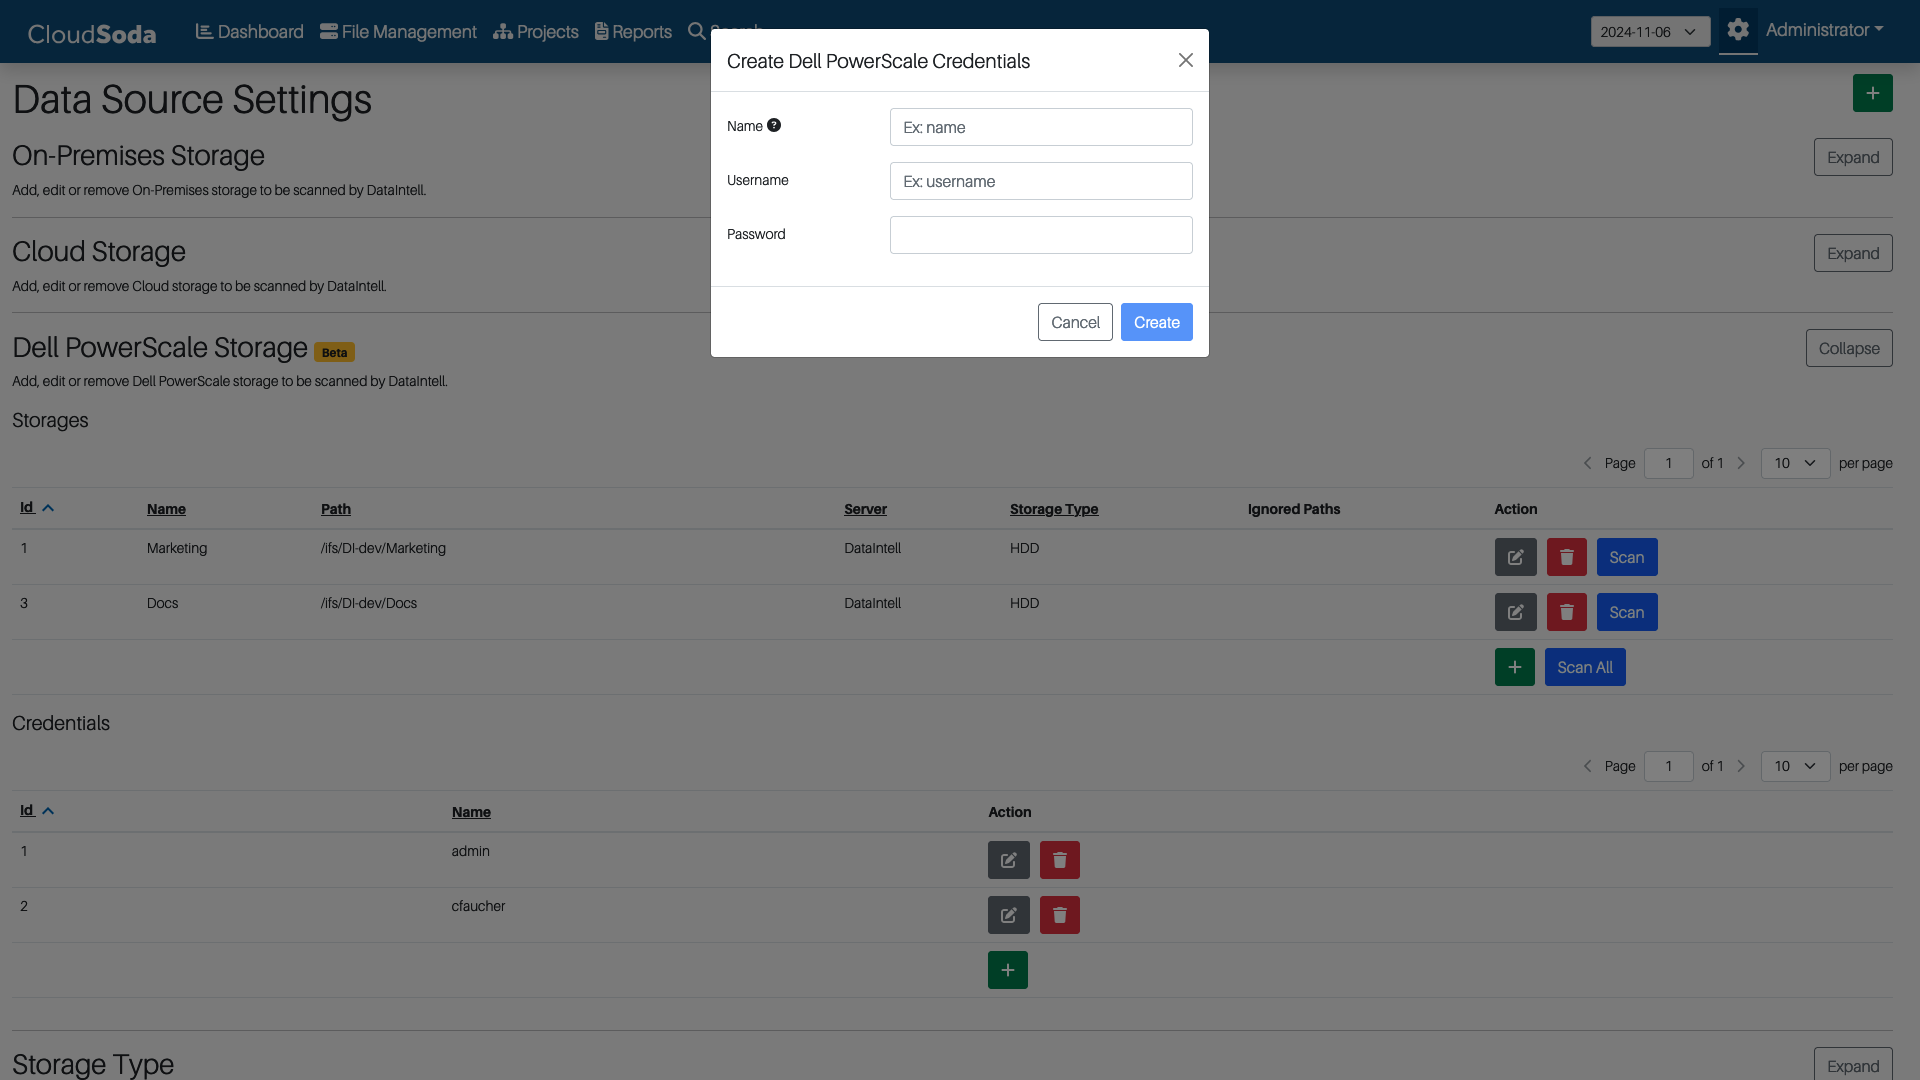Click the Scan All button

click(x=1585, y=667)
